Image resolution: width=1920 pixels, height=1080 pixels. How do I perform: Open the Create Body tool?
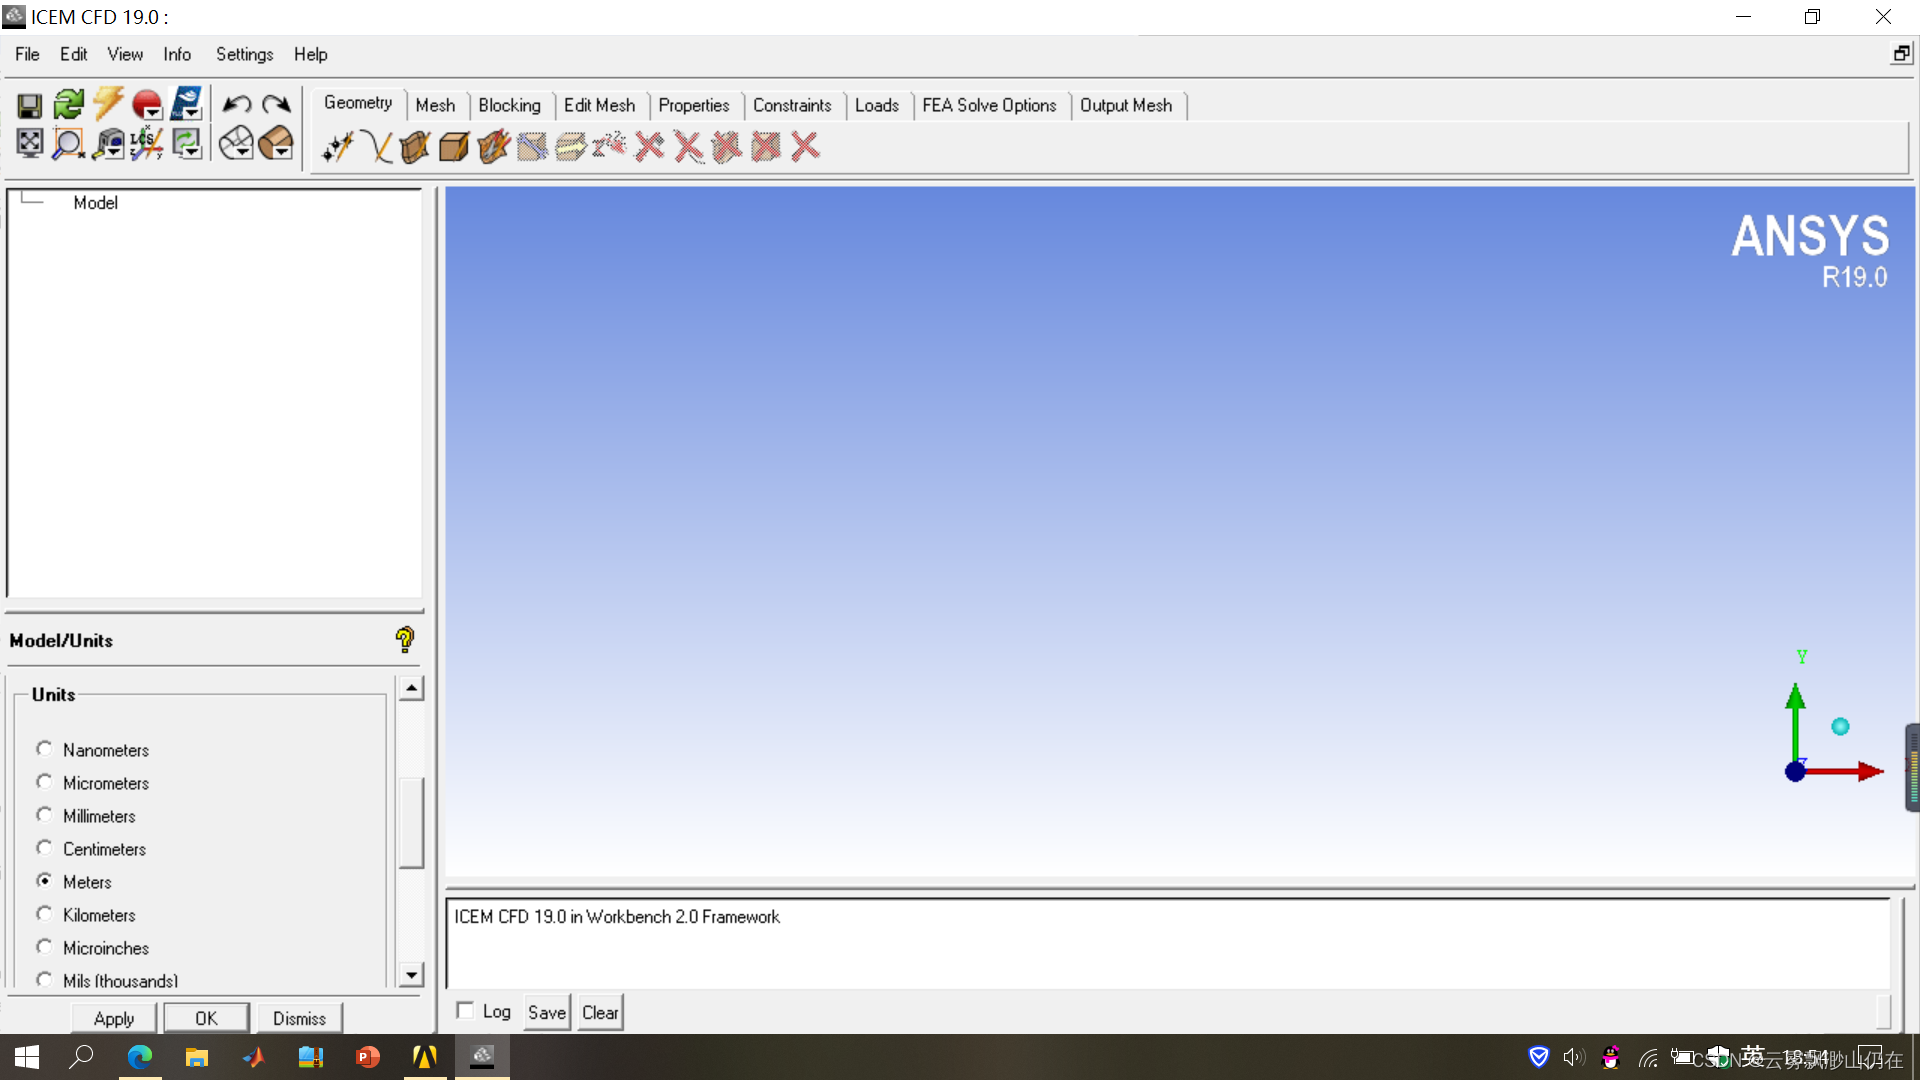[x=453, y=146]
